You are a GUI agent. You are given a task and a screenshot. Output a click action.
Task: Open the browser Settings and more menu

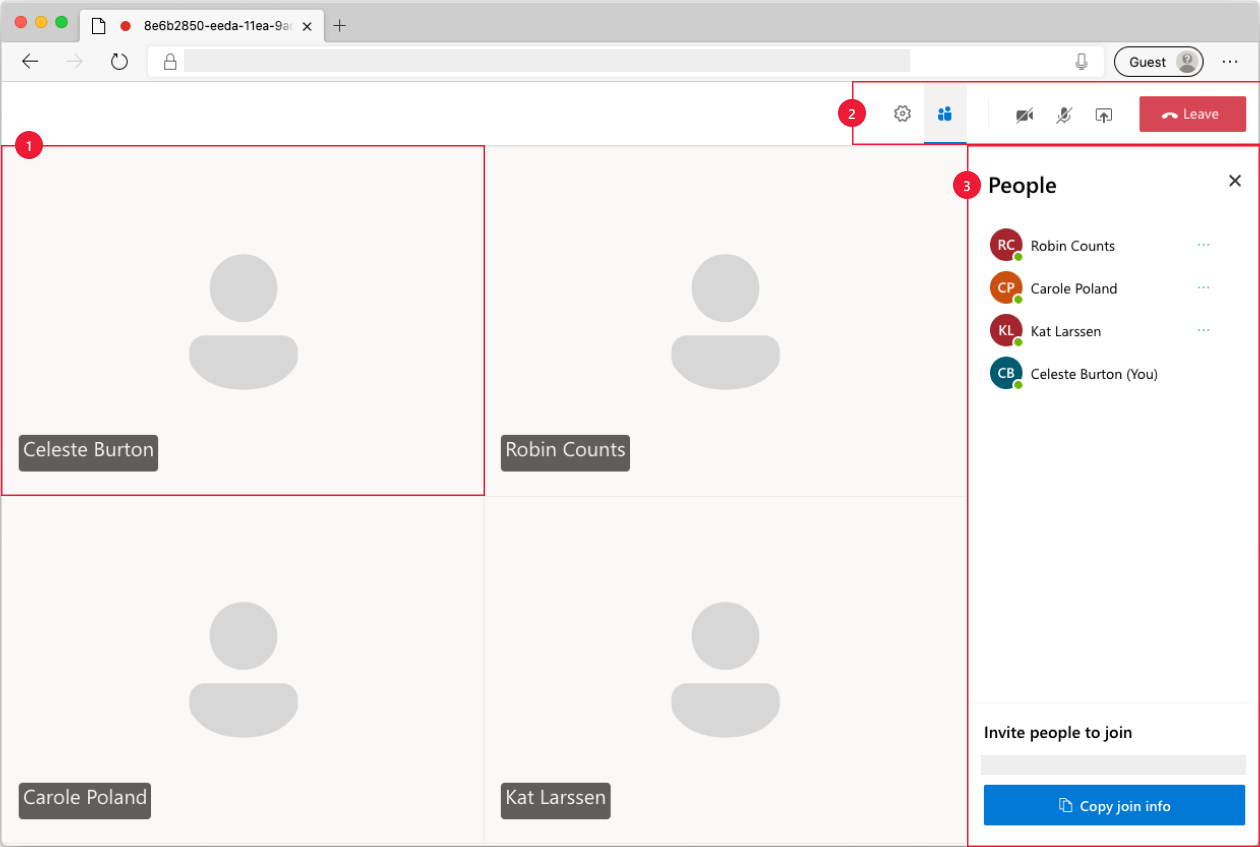coord(1230,61)
